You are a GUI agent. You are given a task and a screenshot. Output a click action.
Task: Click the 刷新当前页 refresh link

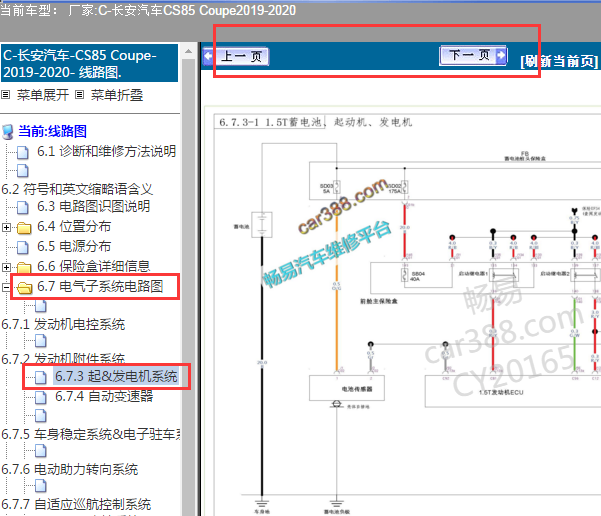pos(559,61)
